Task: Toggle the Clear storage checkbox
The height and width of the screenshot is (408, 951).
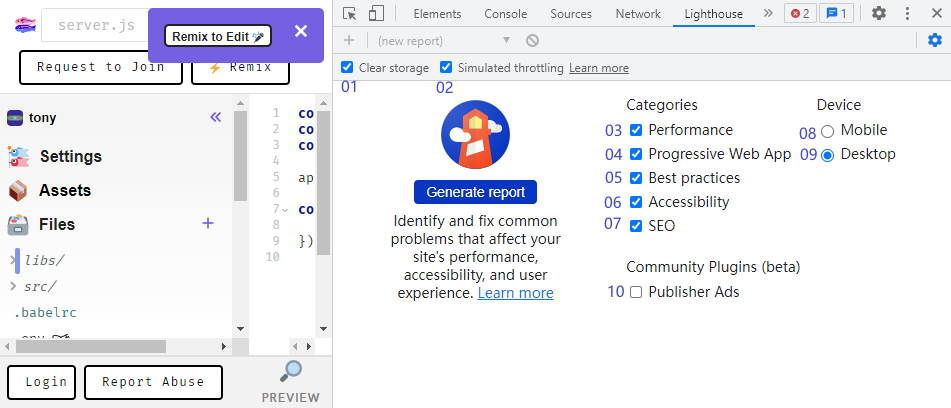Action: click(x=347, y=68)
